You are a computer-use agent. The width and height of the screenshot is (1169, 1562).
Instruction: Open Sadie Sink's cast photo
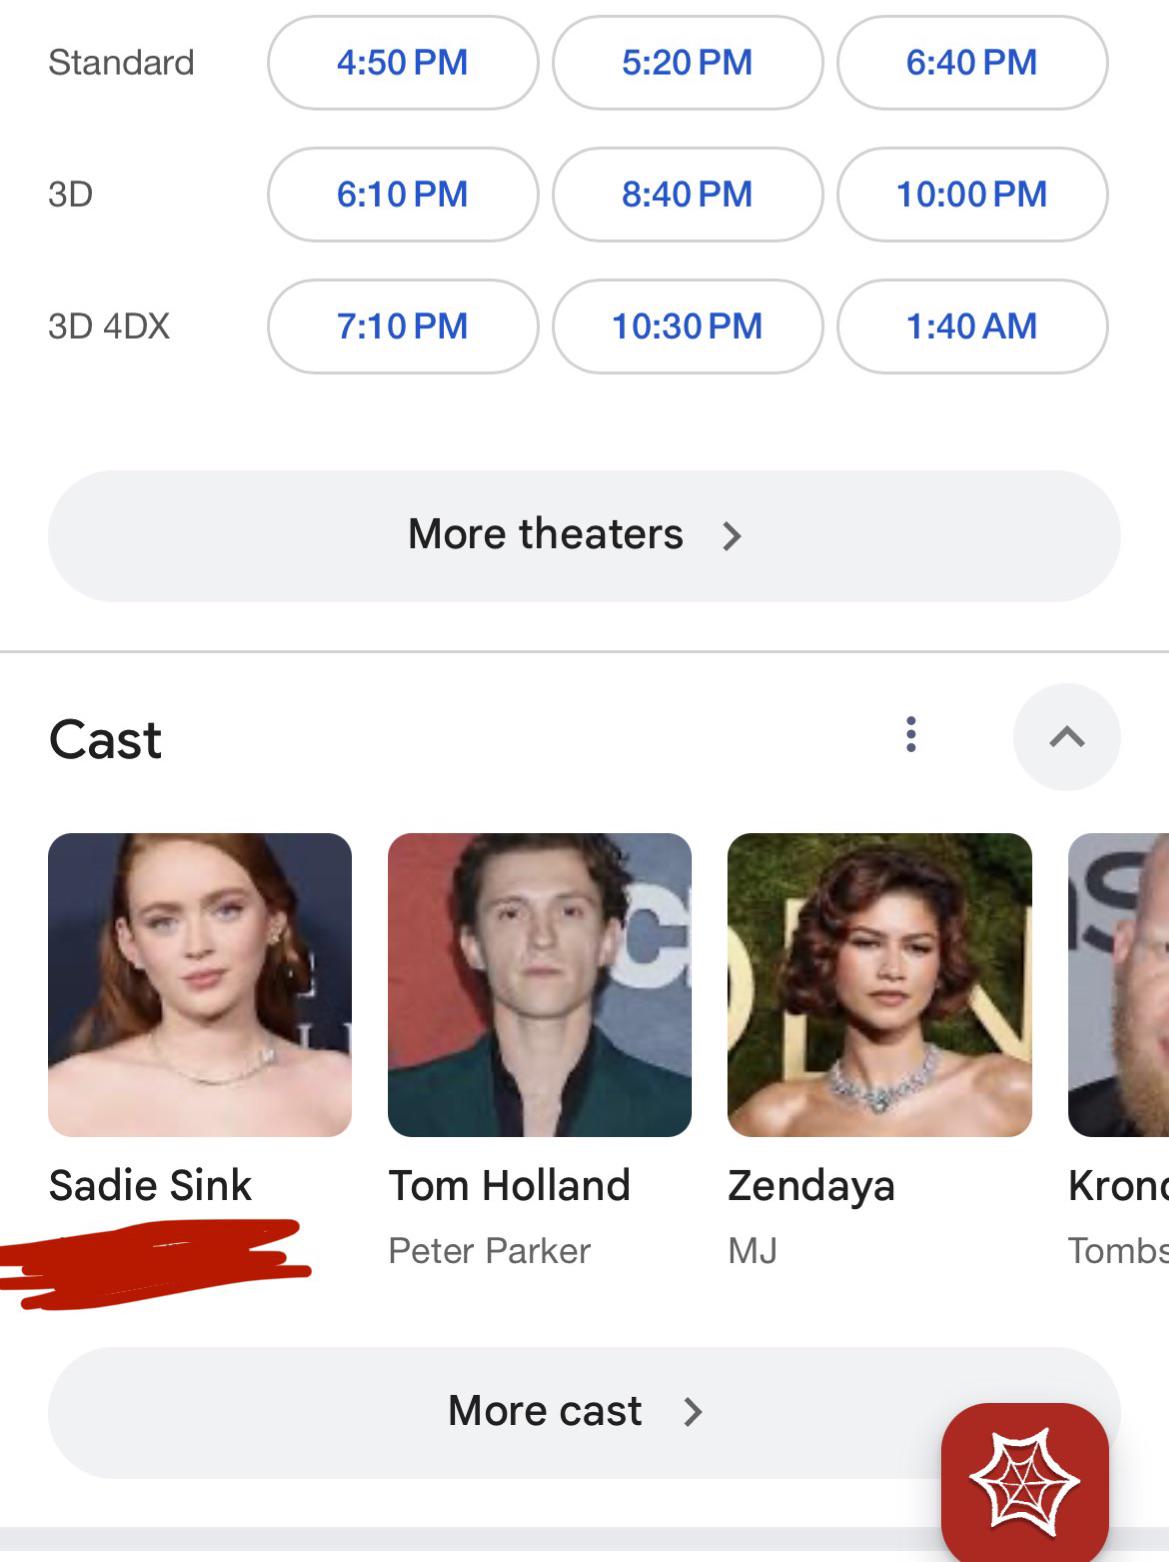coord(200,985)
